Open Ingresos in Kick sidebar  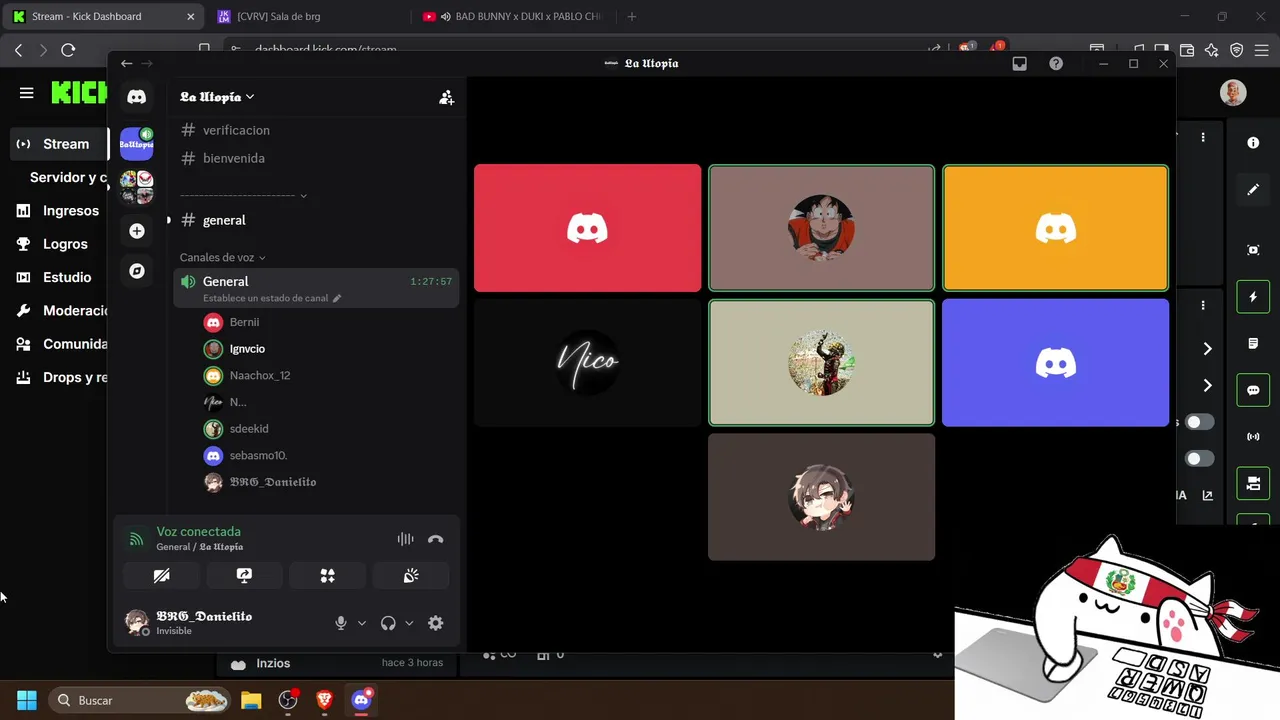coord(58,211)
